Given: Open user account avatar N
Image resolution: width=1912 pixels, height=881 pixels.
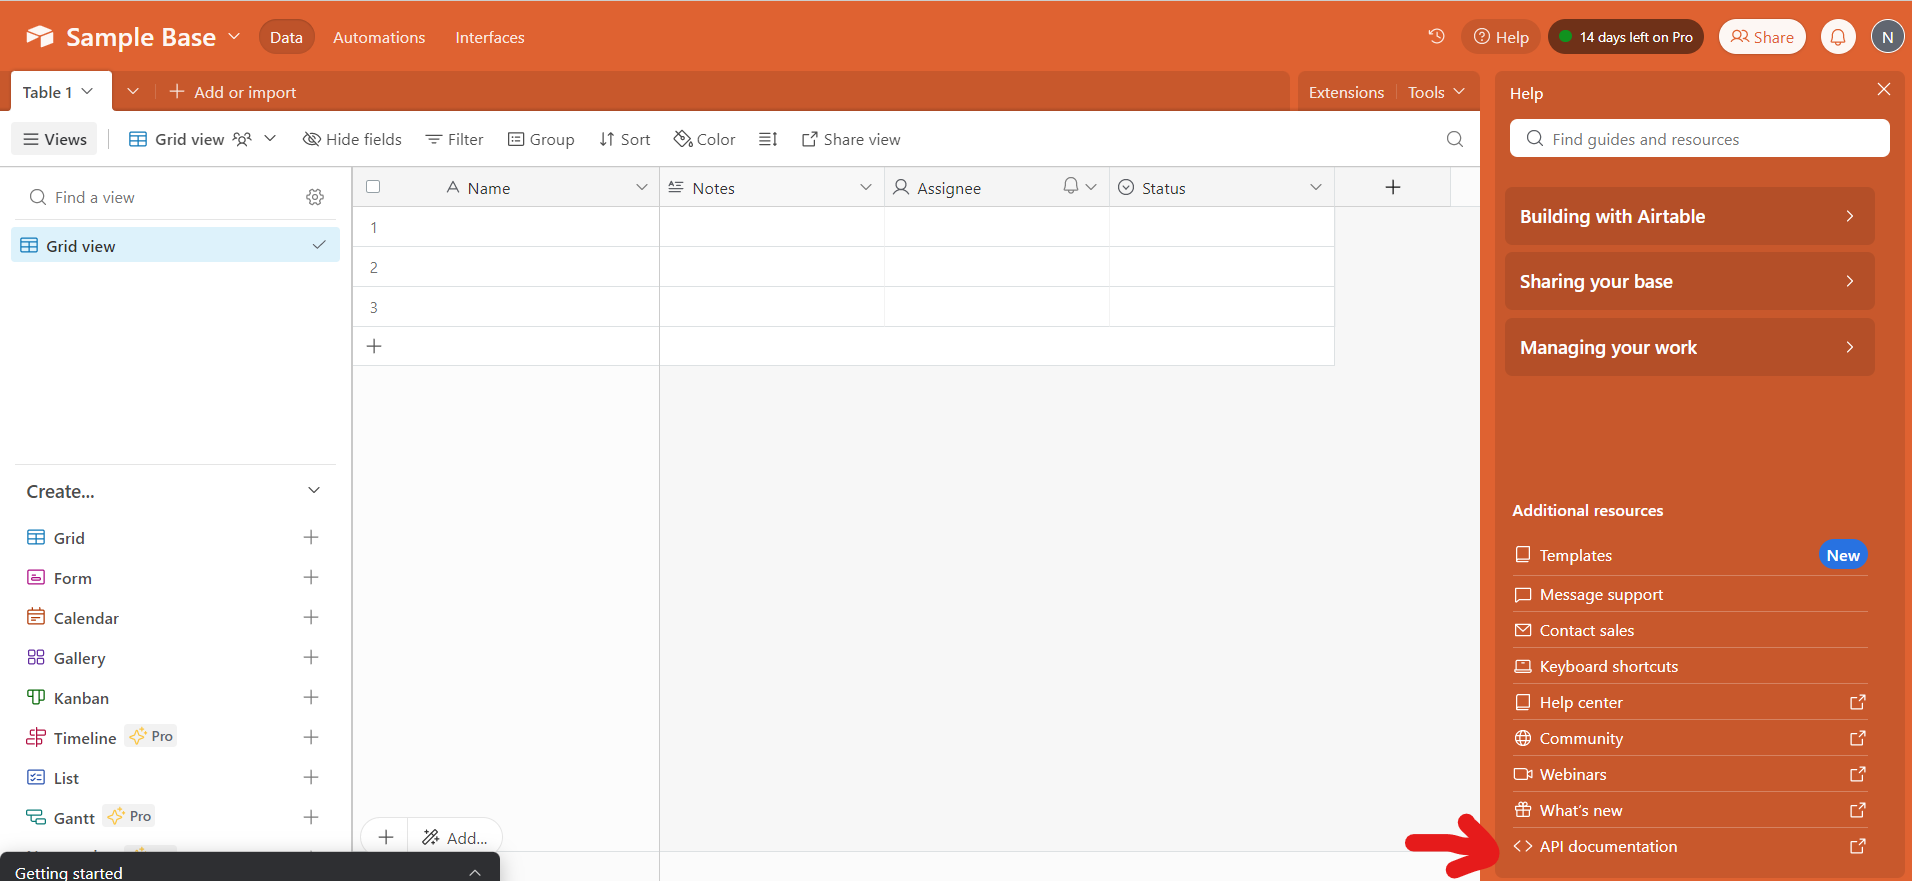Looking at the screenshot, I should 1887,37.
